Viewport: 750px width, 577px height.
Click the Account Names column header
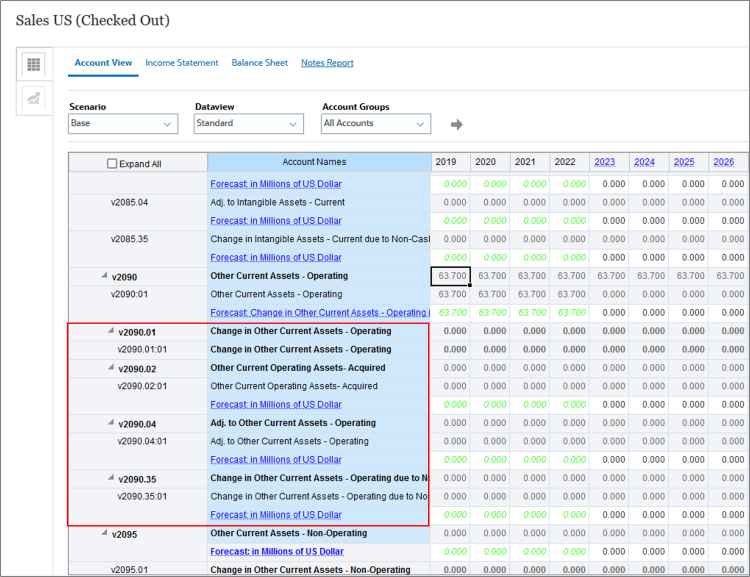314,162
